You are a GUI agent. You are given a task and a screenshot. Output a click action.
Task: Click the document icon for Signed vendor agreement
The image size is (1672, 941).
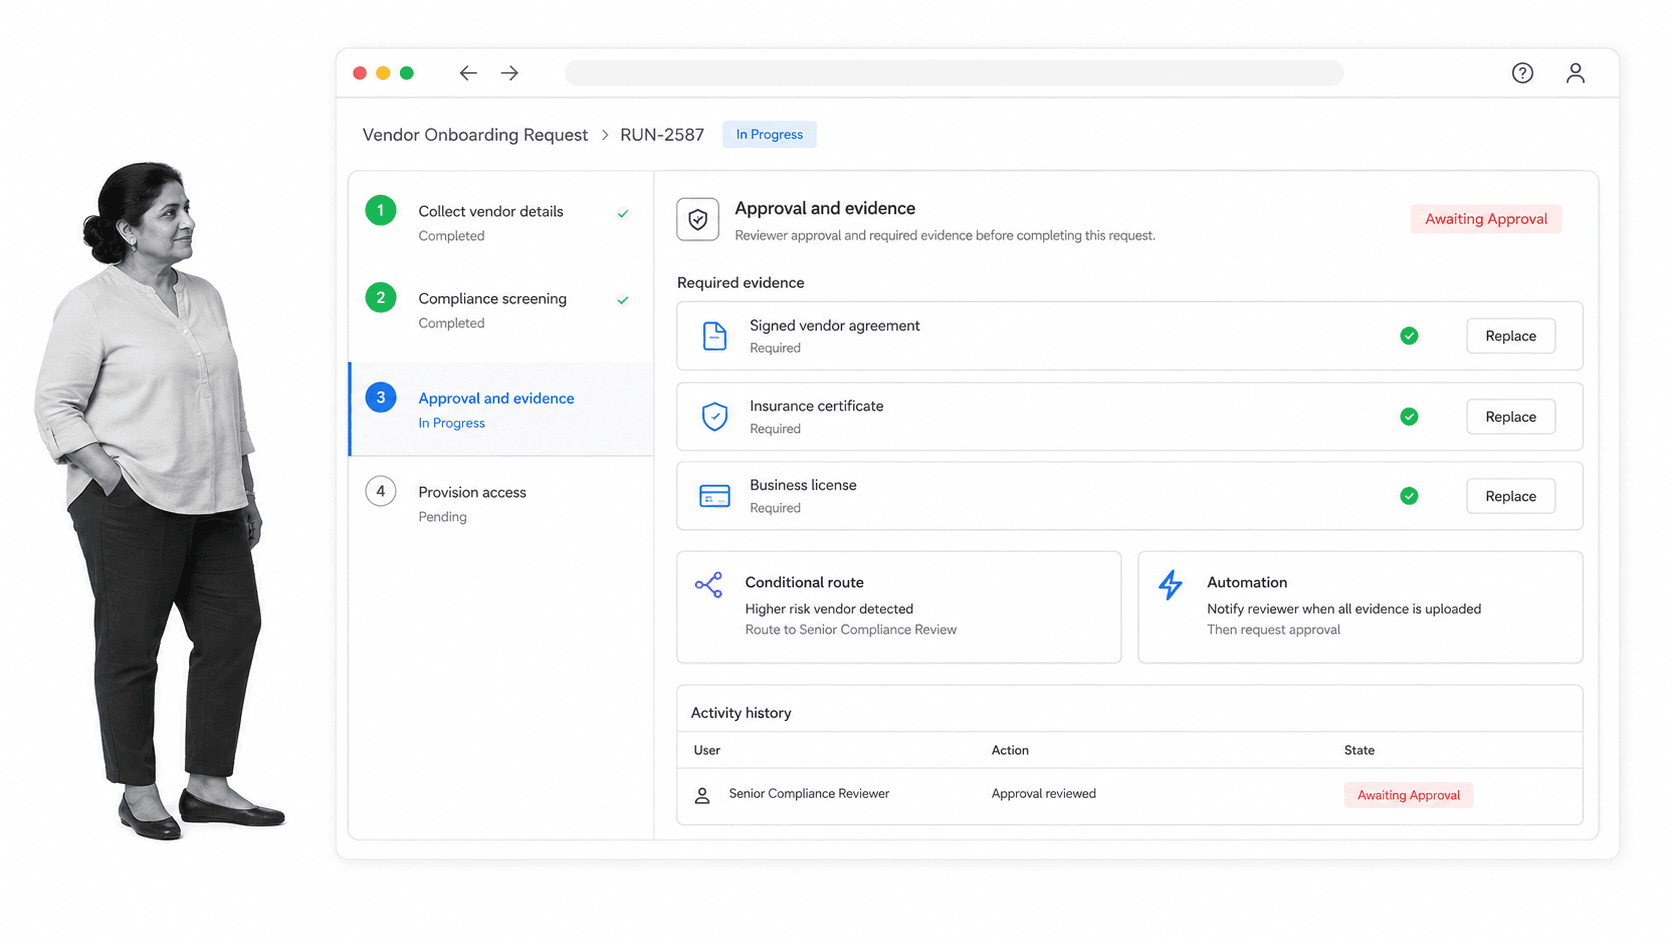[x=714, y=336]
